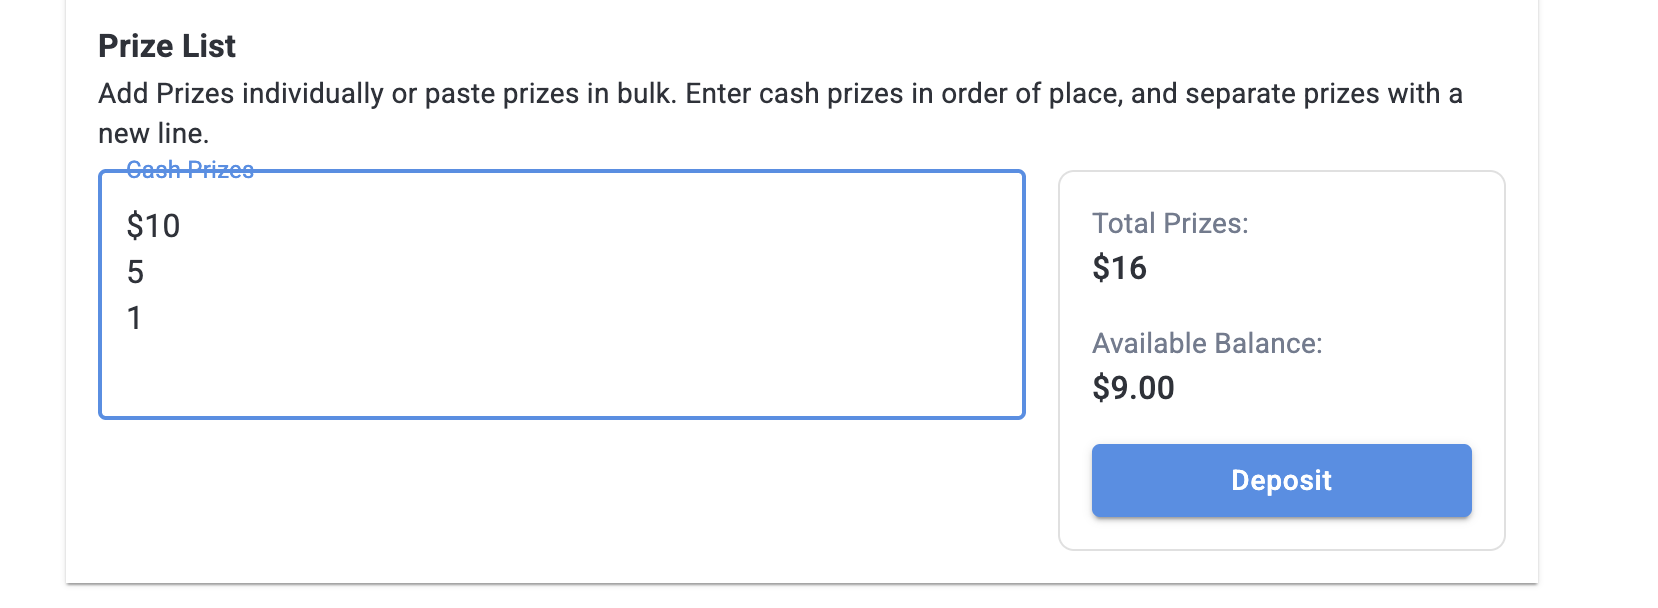
Task: Click the "Cash Prizes" floating field label
Action: point(190,170)
